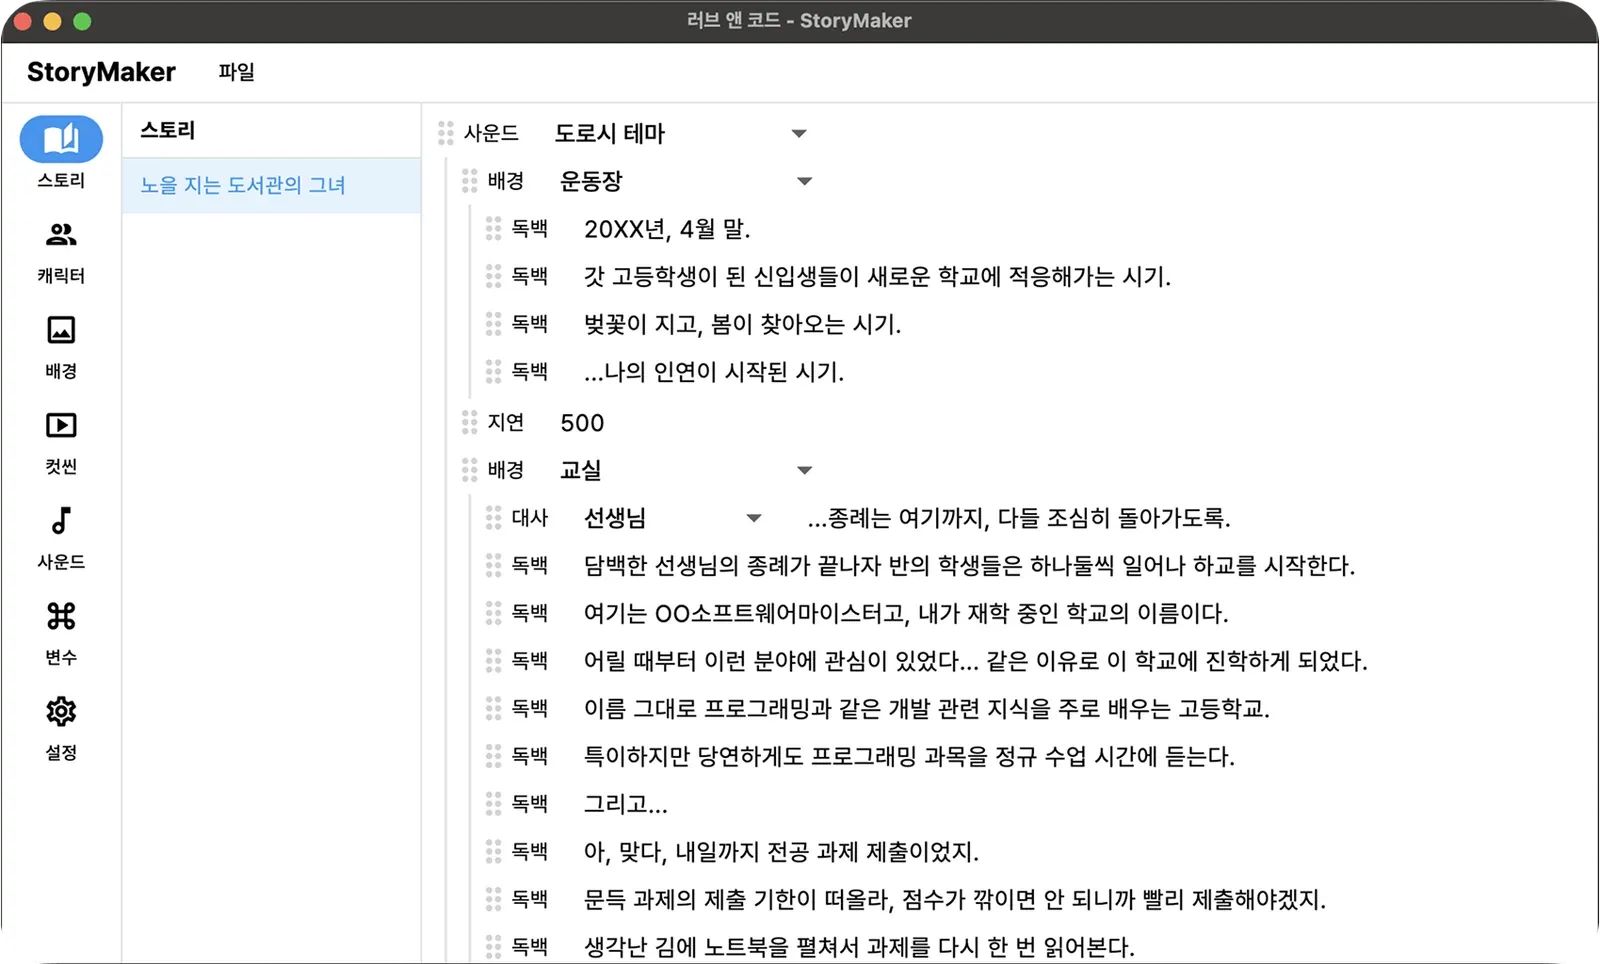Open the 도로시 테마 sound dropdown
The image size is (1600, 964).
coord(681,133)
